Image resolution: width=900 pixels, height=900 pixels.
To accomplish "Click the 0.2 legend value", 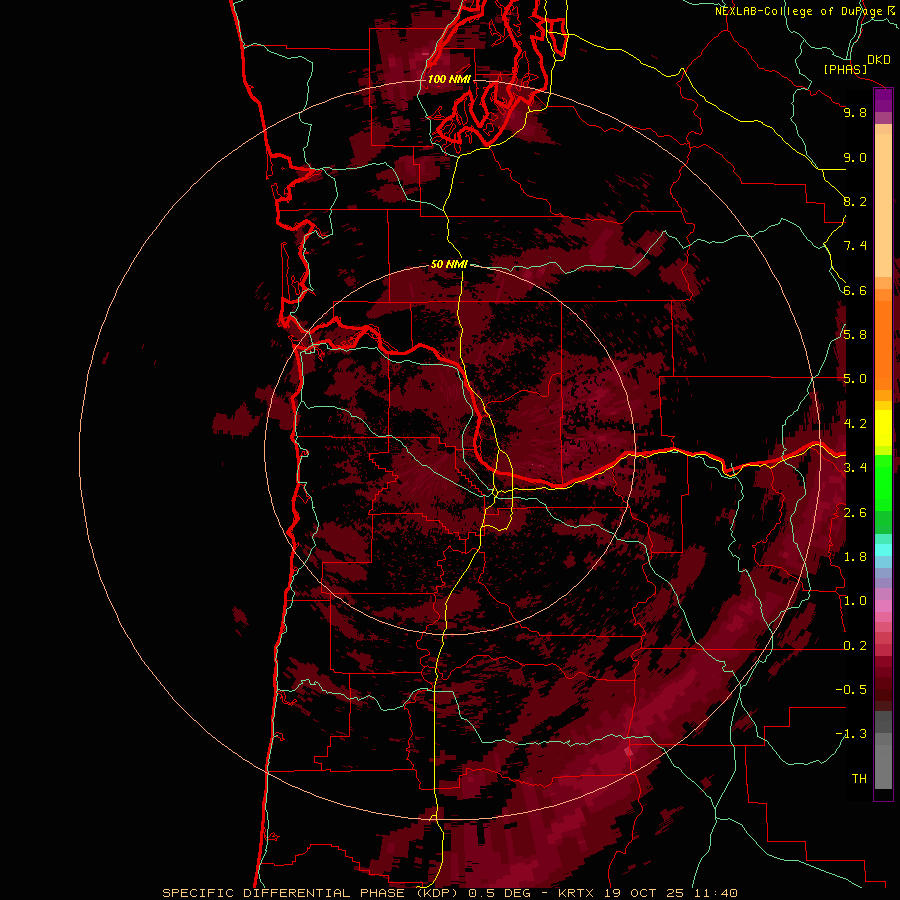I will [x=855, y=646].
